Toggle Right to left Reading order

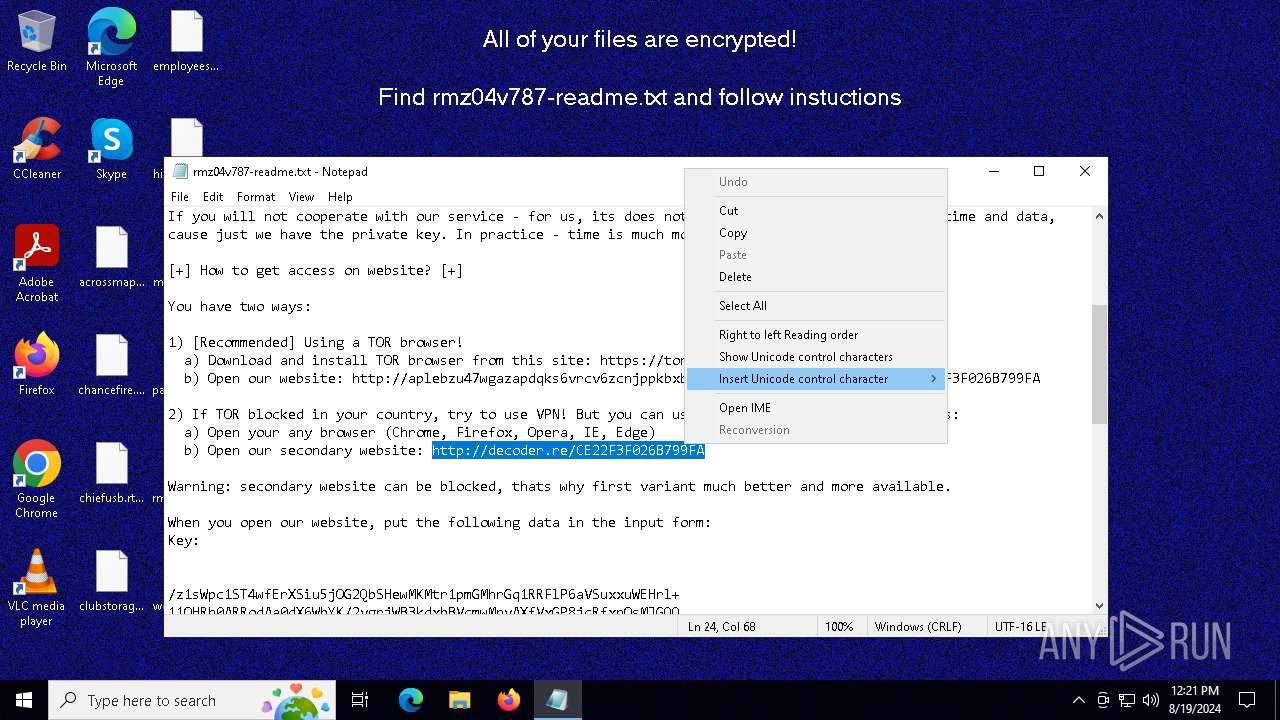coord(816,335)
